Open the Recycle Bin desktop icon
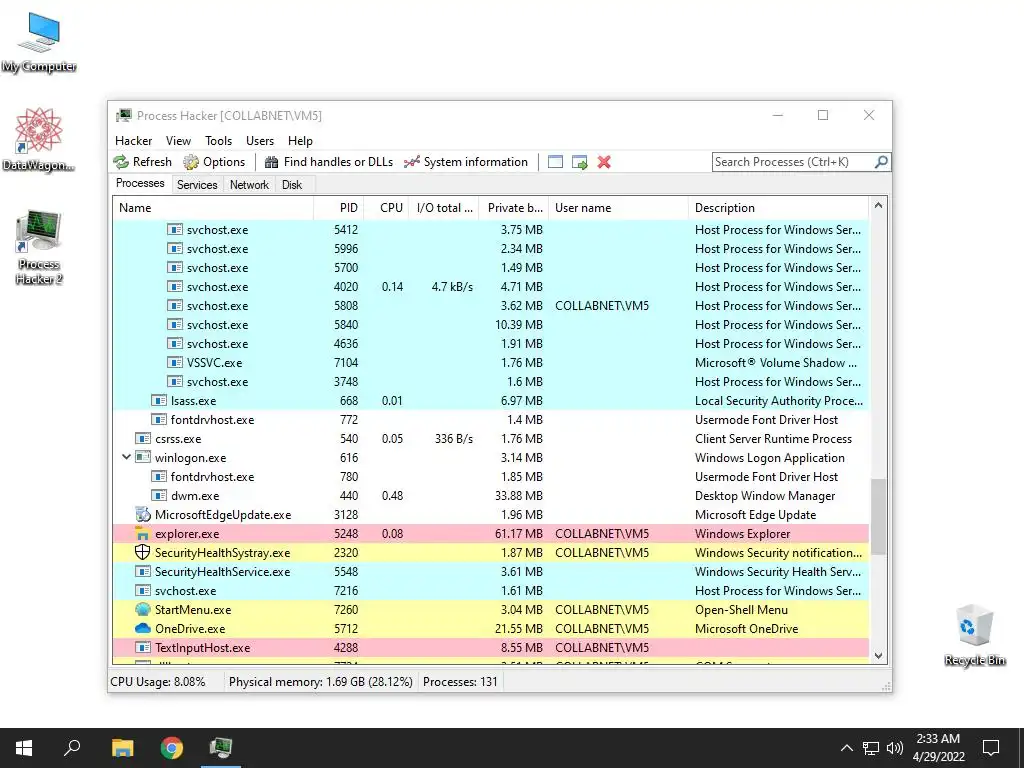This screenshot has width=1024, height=768. click(x=974, y=635)
